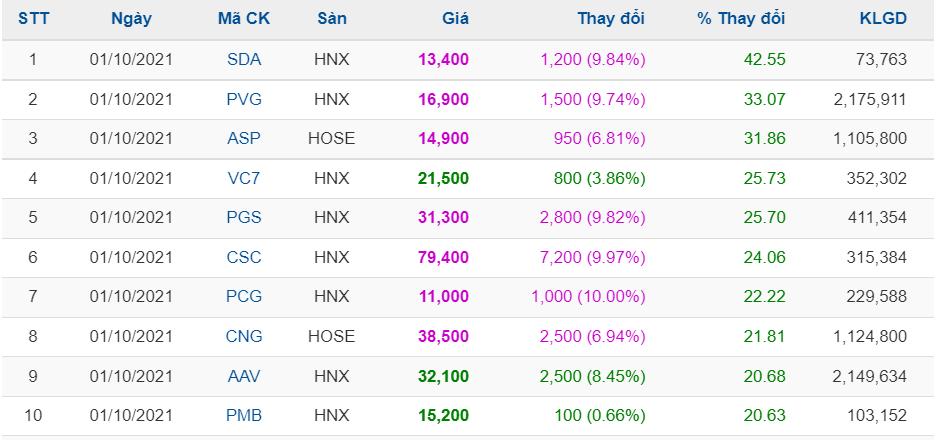
Task: Open the SDA stock code link
Action: coord(244,59)
